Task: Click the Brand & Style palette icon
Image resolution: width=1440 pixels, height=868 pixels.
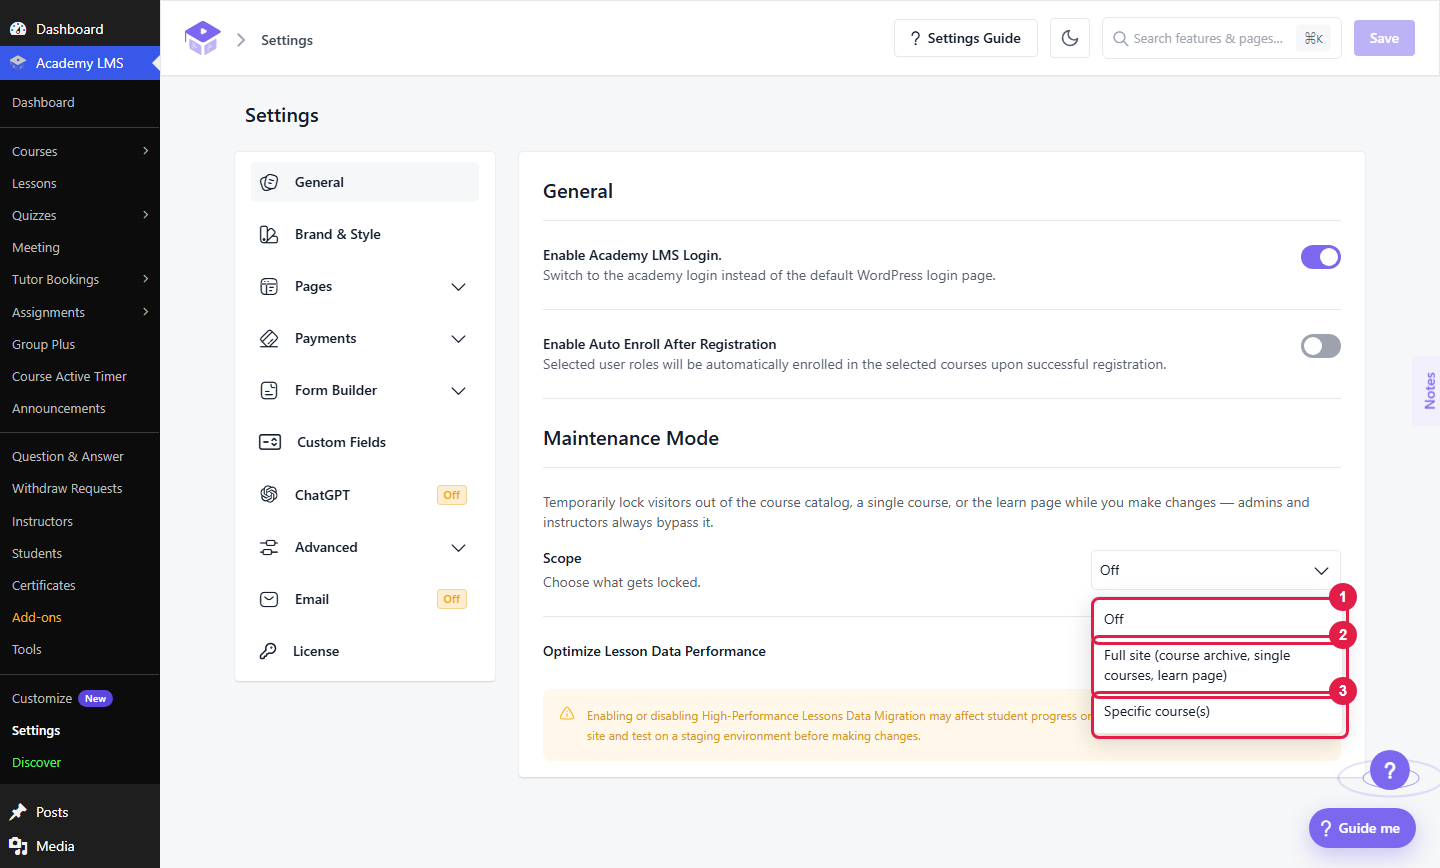Action: [269, 234]
